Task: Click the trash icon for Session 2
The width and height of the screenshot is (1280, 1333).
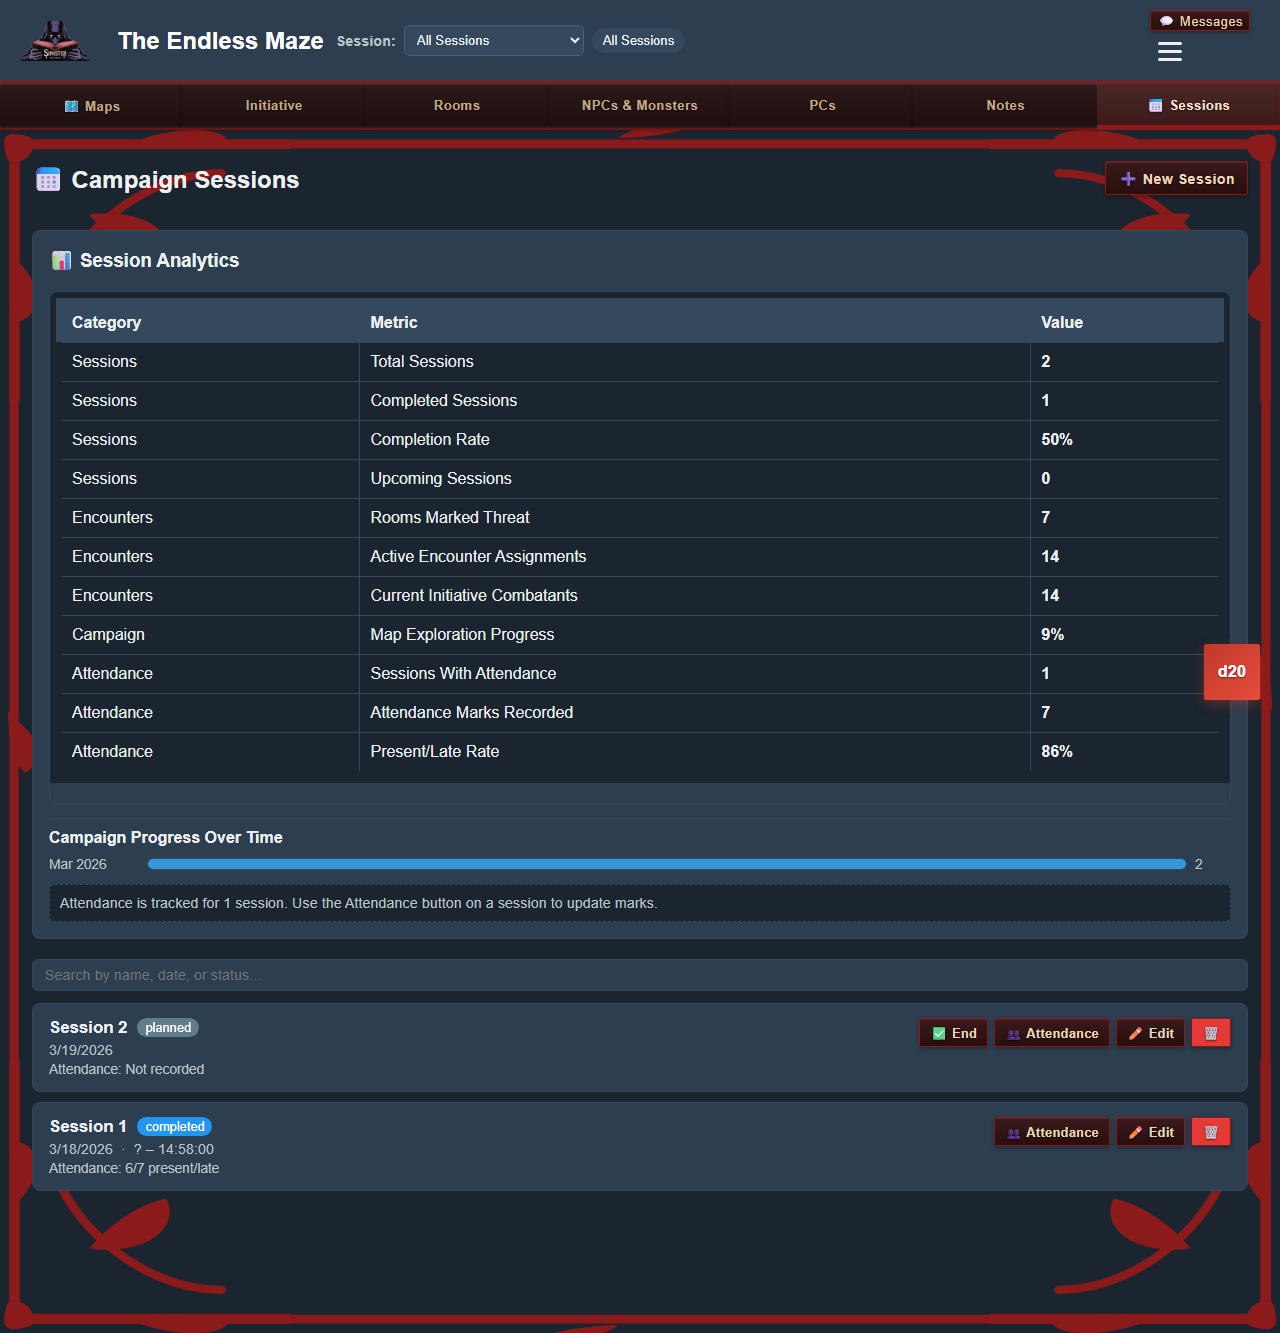Action: [x=1210, y=1032]
